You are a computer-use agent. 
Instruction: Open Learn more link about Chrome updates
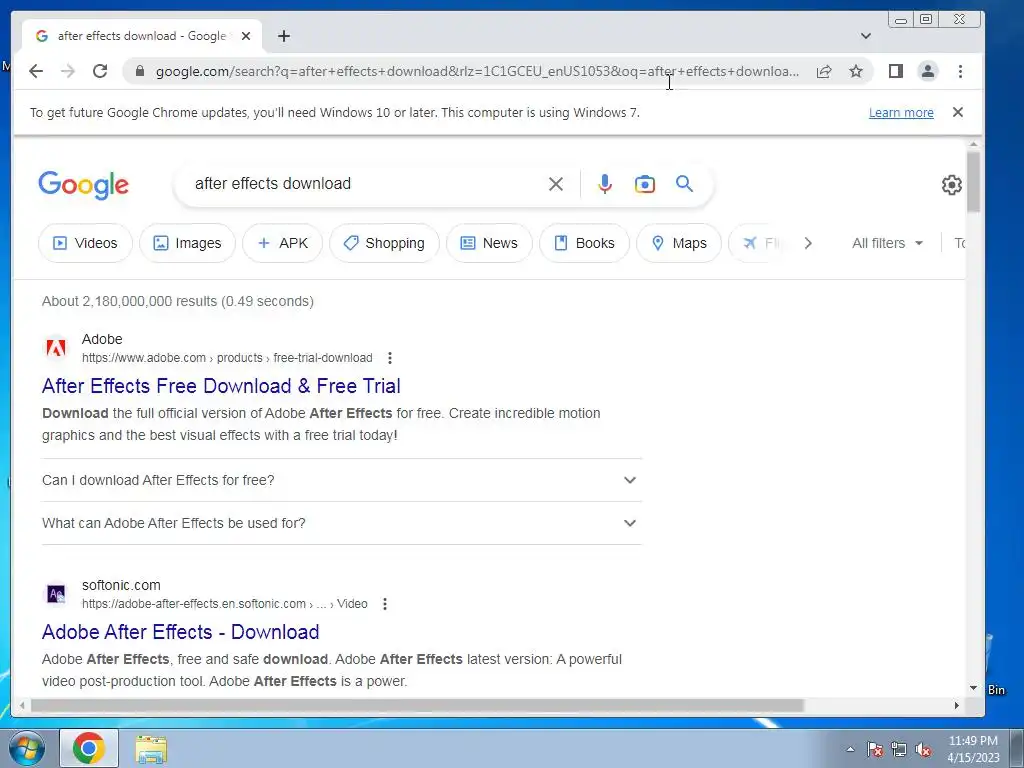click(x=901, y=112)
